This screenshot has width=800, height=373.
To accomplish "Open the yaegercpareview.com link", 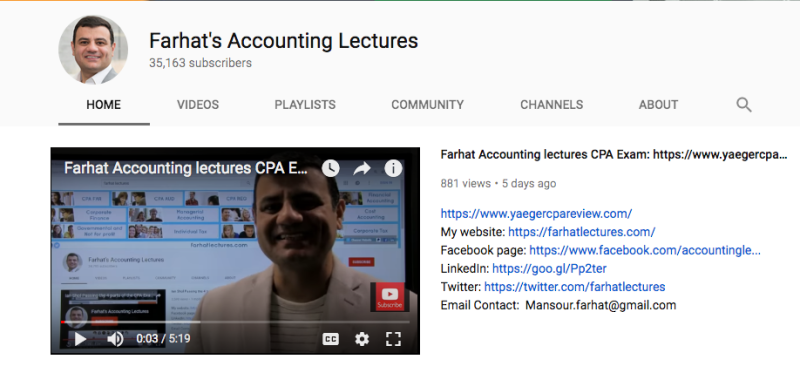I will pyautogui.click(x=536, y=213).
